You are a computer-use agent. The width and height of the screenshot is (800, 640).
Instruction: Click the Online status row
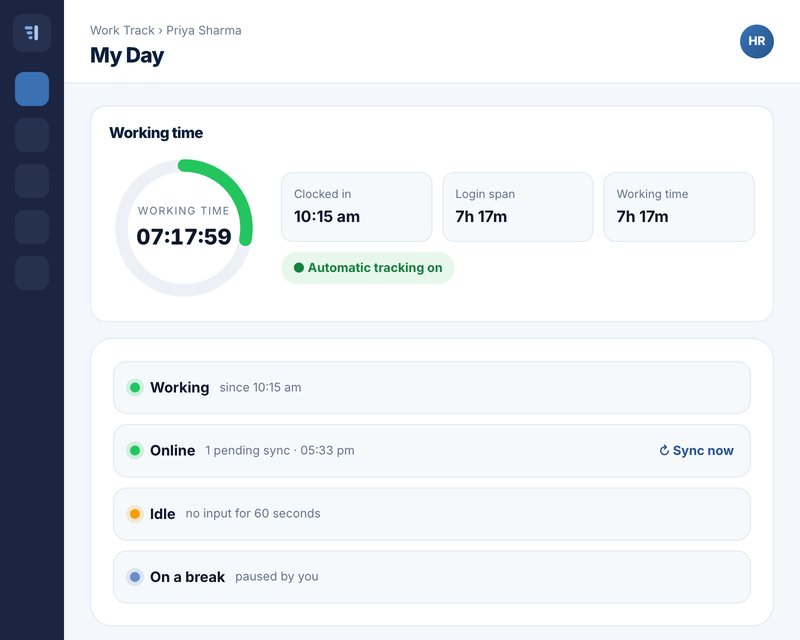432,451
